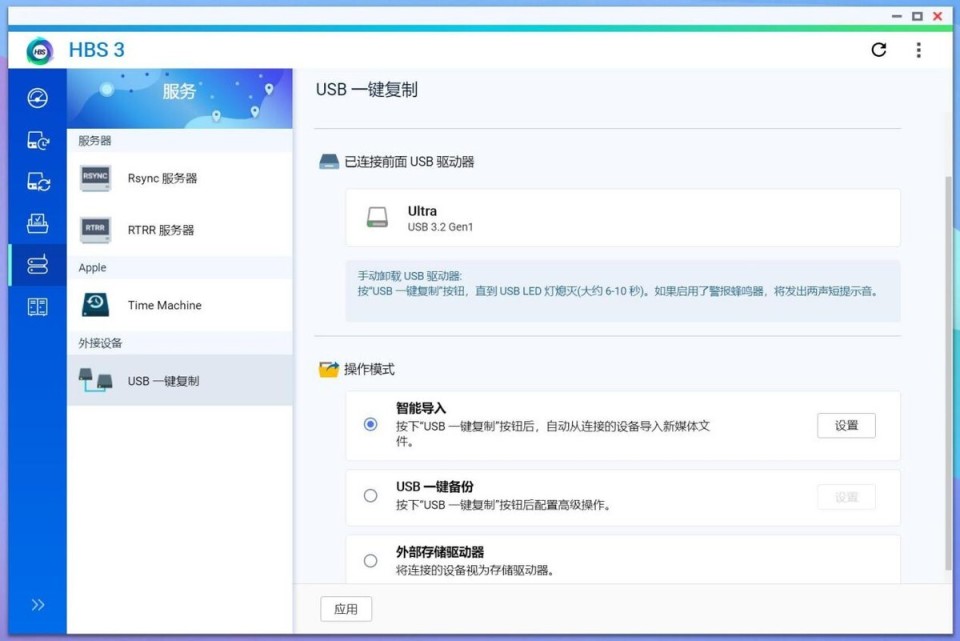Click the refresh icon in the top bar

(x=879, y=50)
